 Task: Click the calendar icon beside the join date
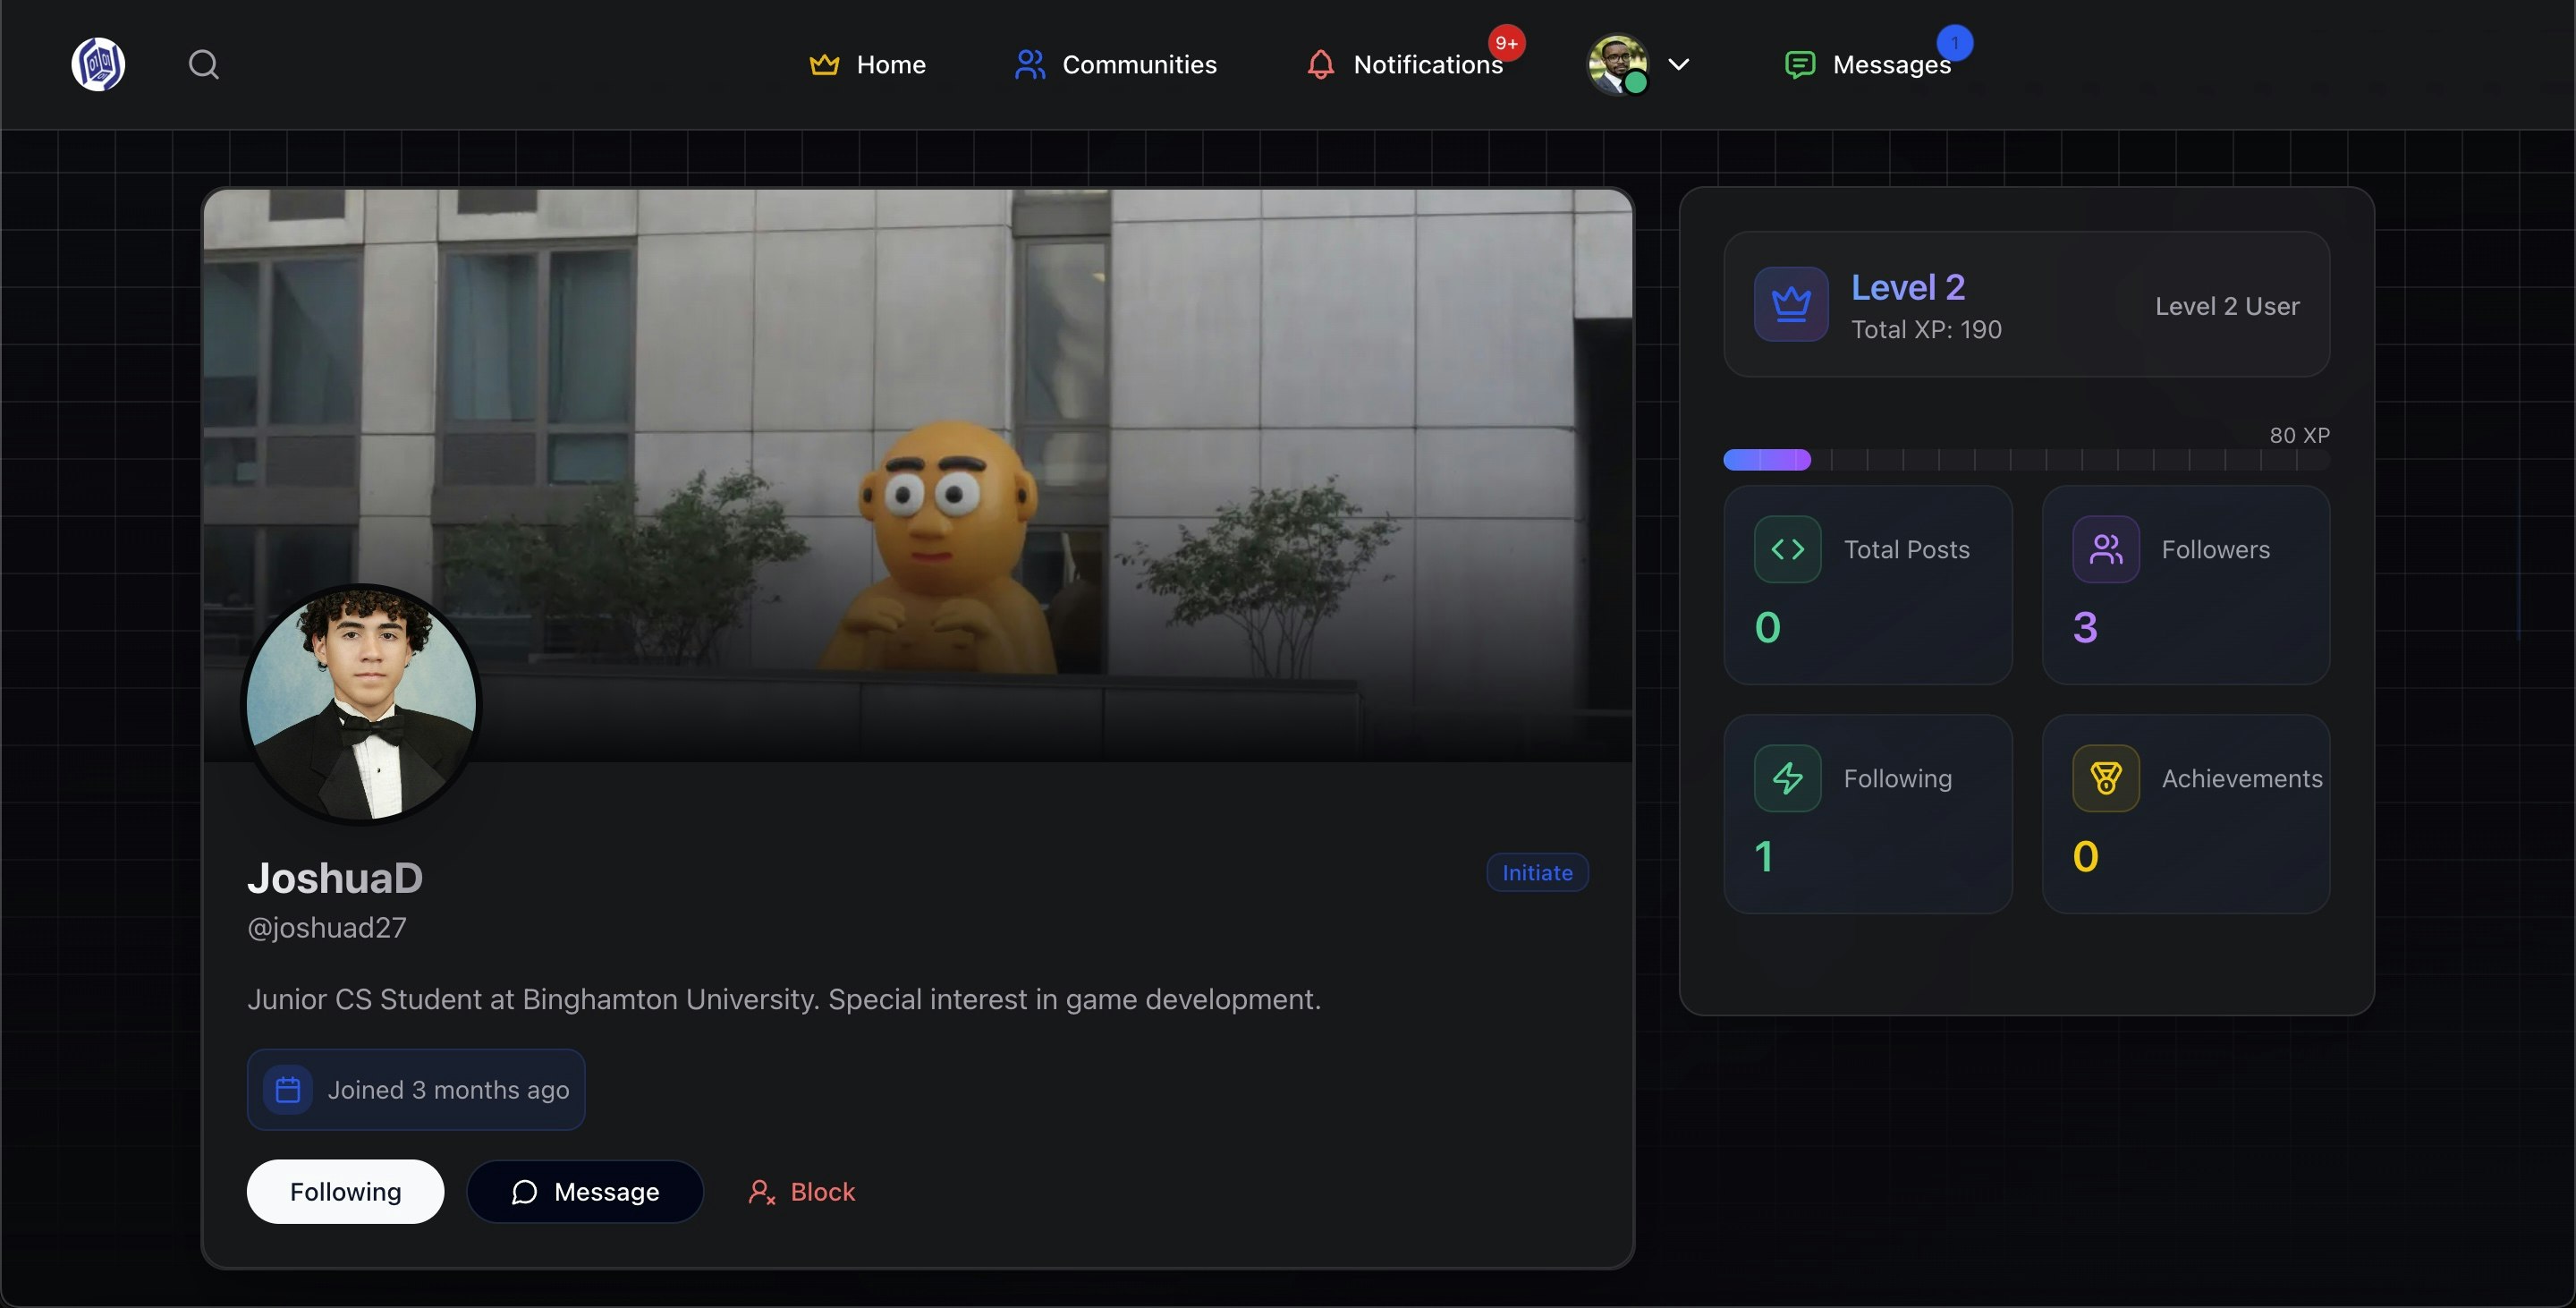click(288, 1090)
